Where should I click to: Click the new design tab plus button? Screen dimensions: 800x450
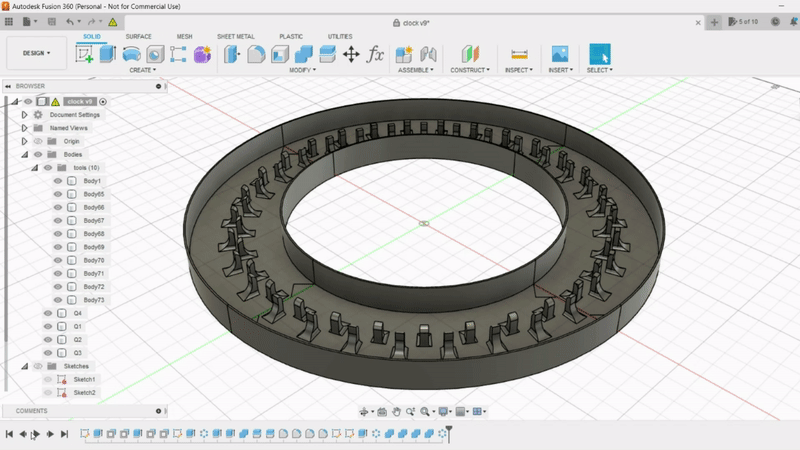[714, 22]
